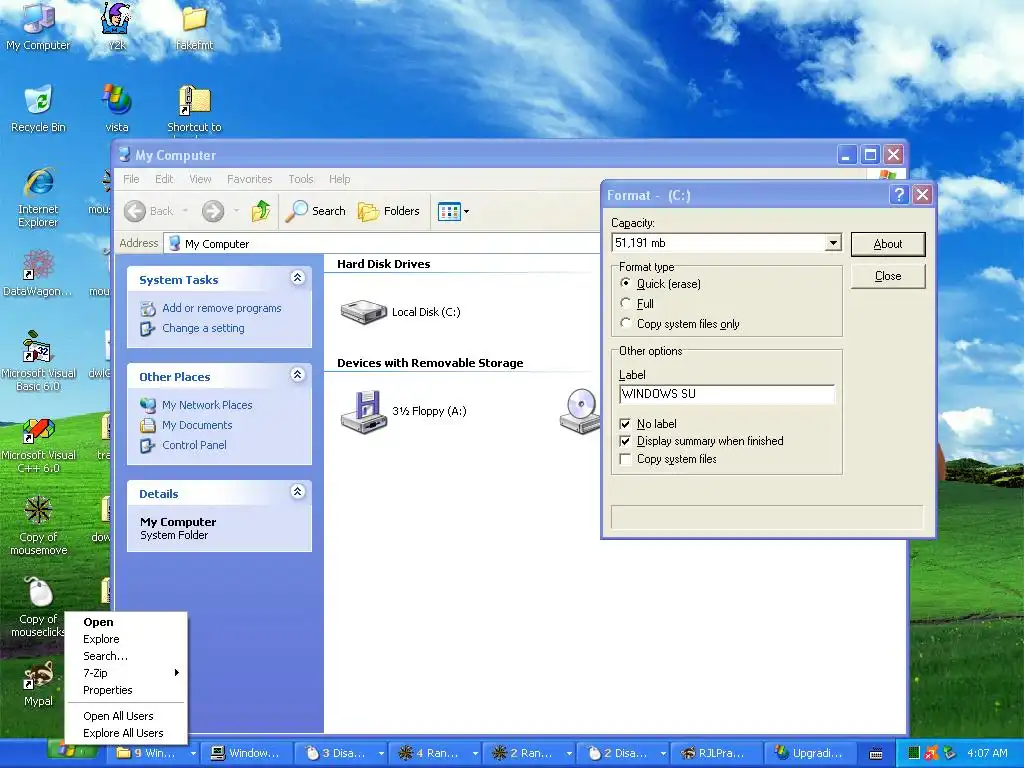Open Forward button history dropdown arrow
The width and height of the screenshot is (1024, 768).
[236, 211]
